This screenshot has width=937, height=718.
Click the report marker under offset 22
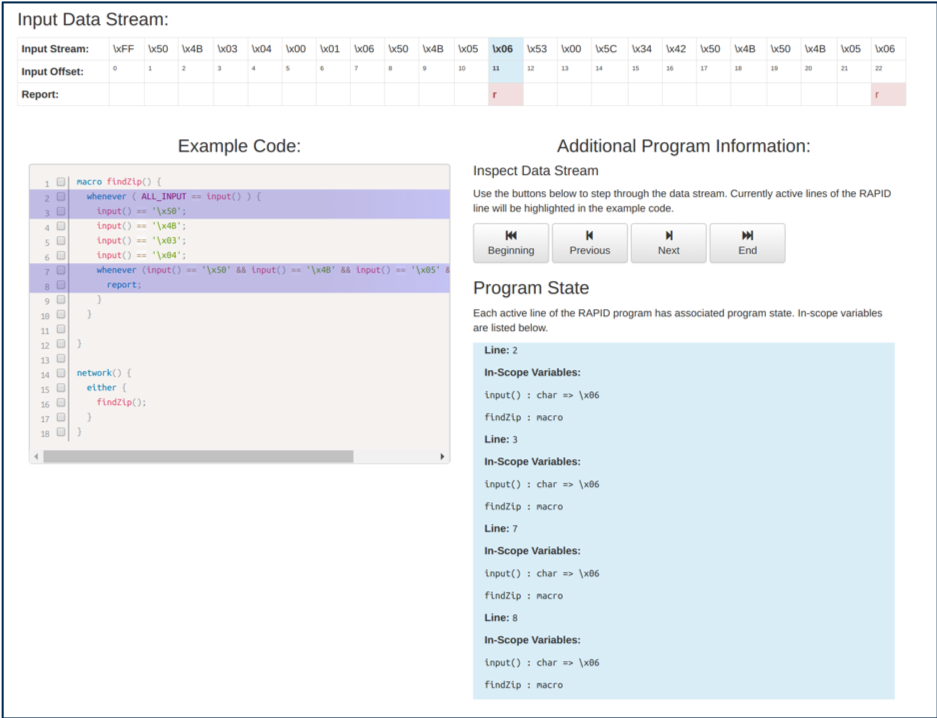coord(887,94)
